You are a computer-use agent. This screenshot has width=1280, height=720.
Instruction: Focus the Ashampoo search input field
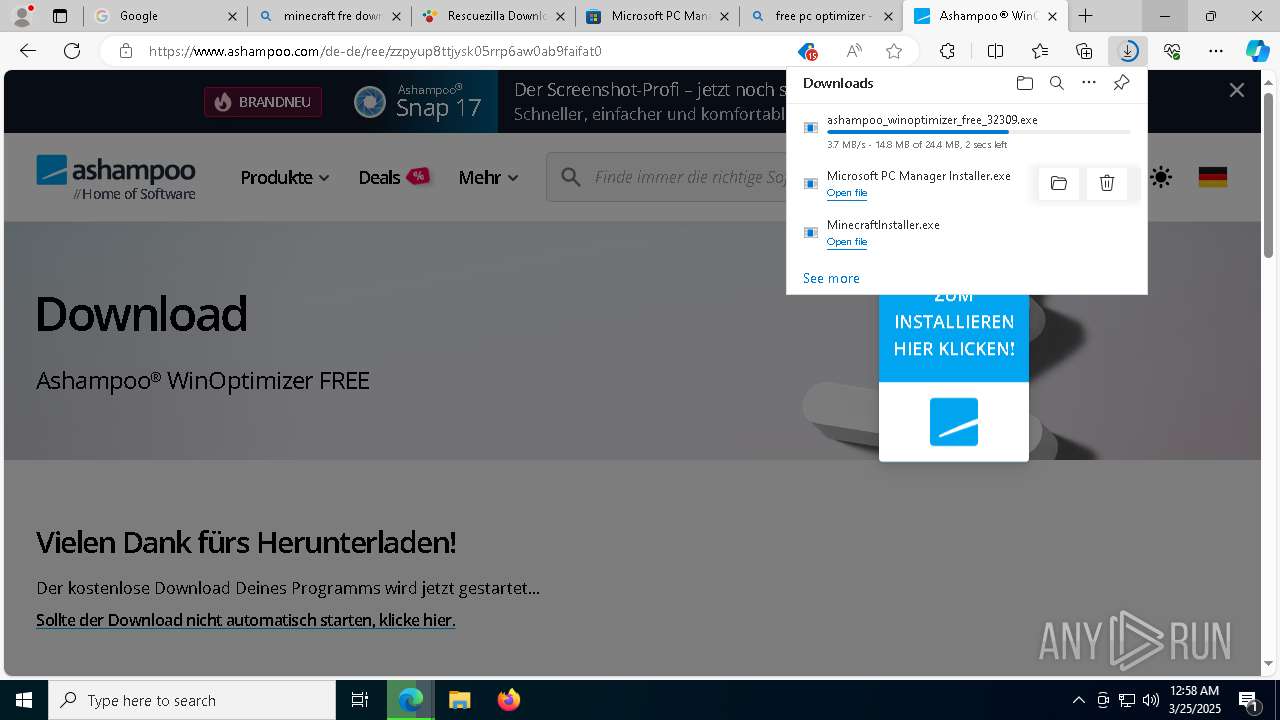690,177
